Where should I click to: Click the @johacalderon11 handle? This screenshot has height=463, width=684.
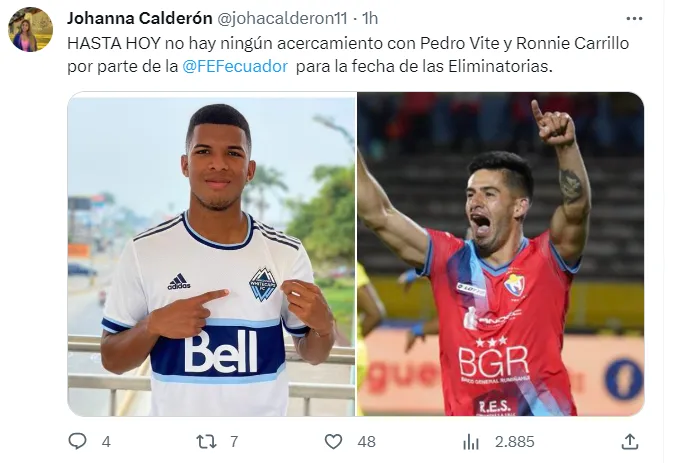[282, 18]
